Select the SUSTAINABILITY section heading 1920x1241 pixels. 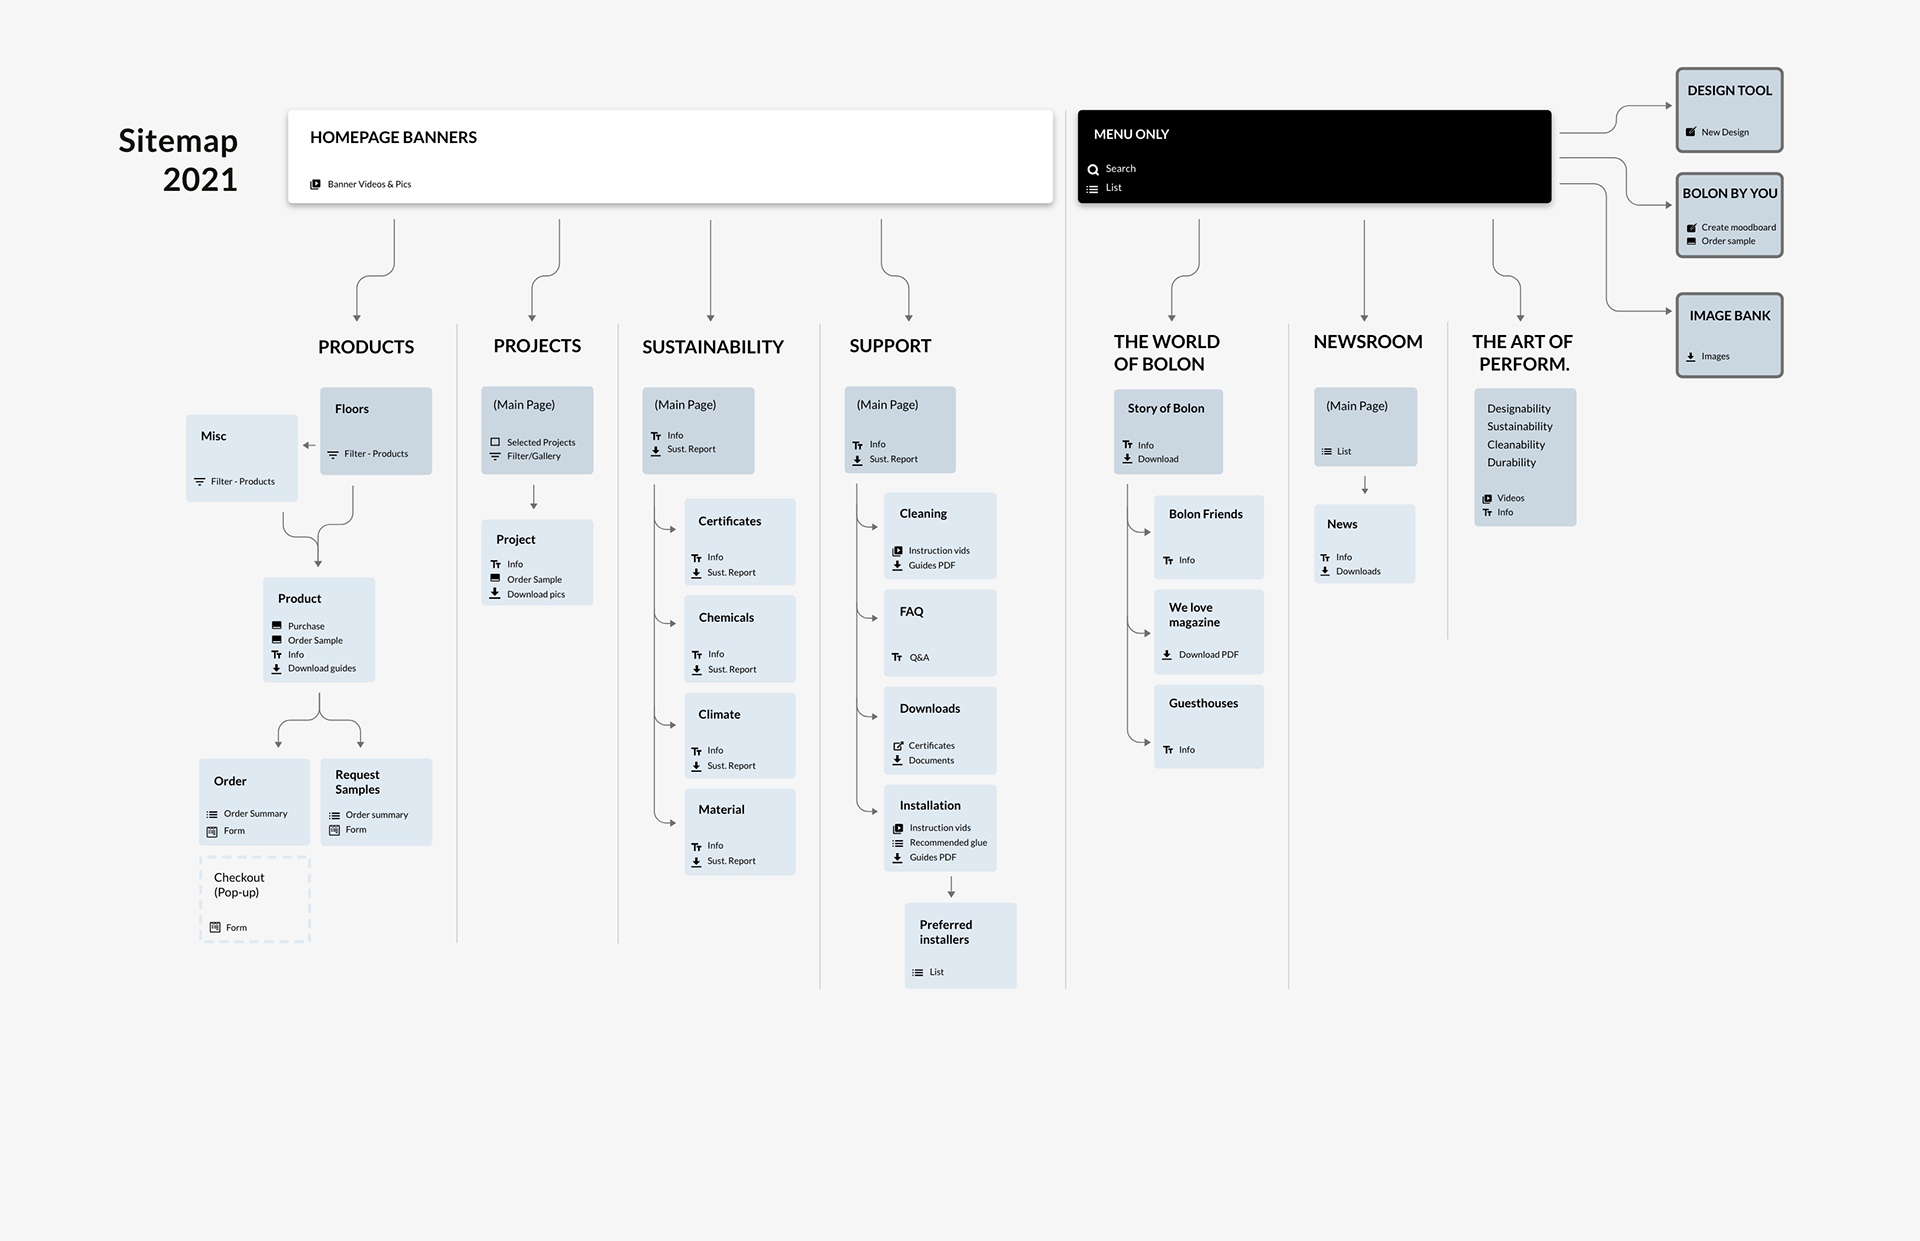[x=712, y=347]
